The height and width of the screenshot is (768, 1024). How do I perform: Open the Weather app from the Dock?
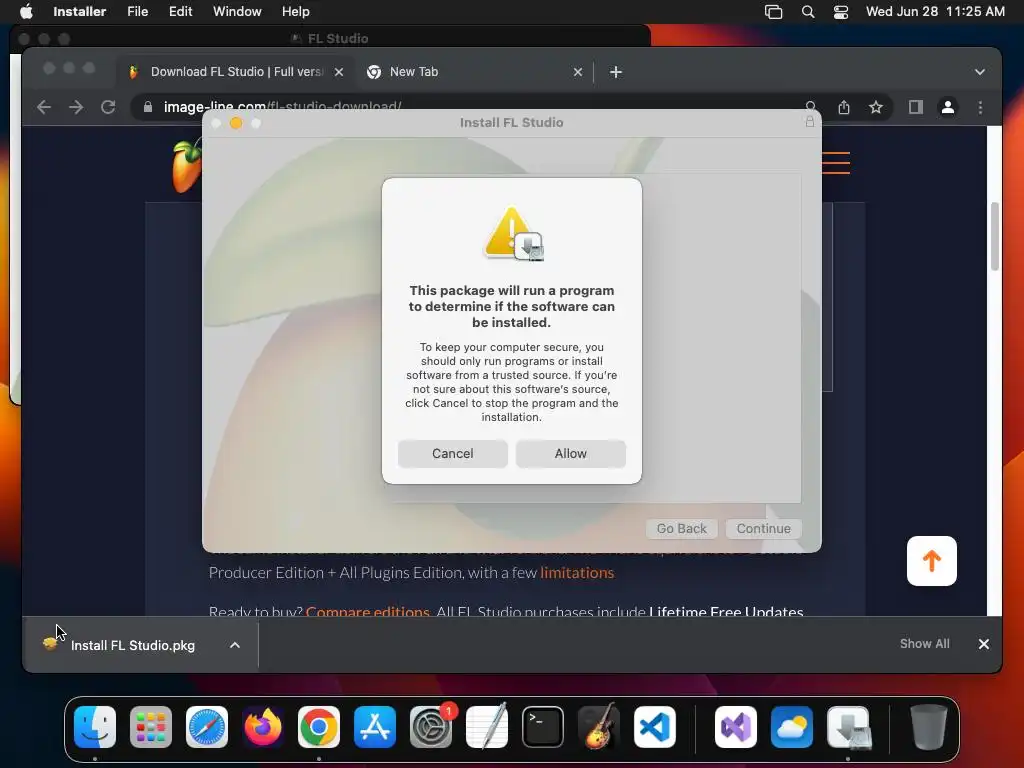pos(792,727)
